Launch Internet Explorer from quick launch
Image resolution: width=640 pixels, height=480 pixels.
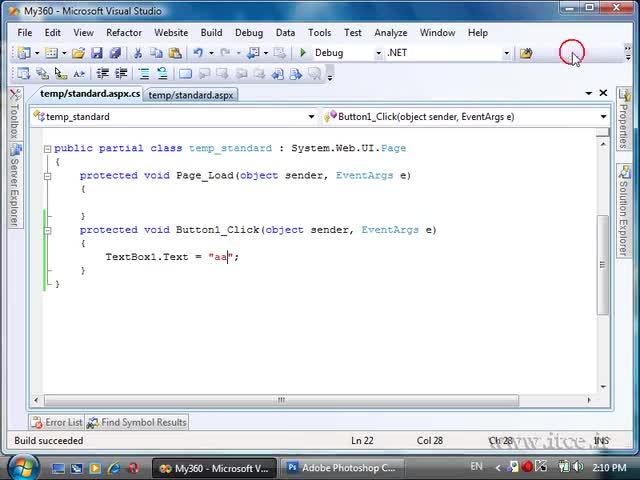coord(114,468)
